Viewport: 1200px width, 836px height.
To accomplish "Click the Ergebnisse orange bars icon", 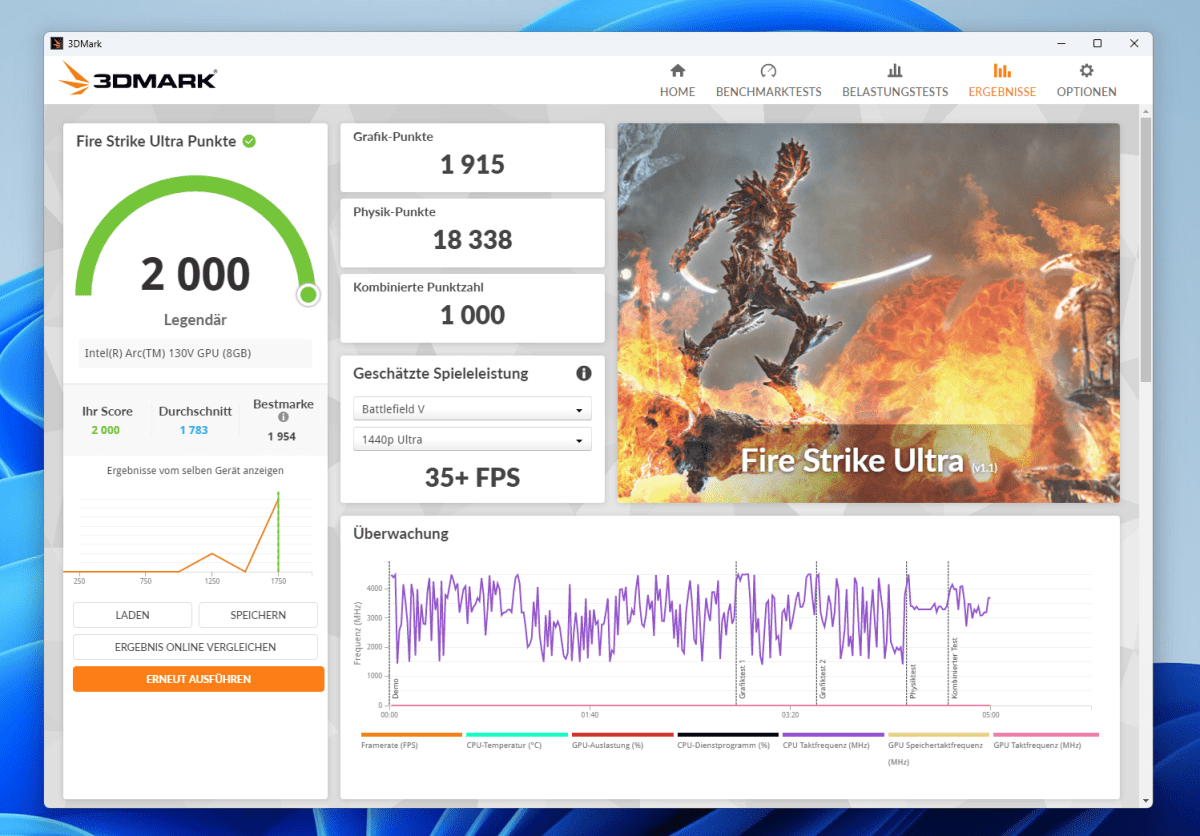I will point(1002,70).
